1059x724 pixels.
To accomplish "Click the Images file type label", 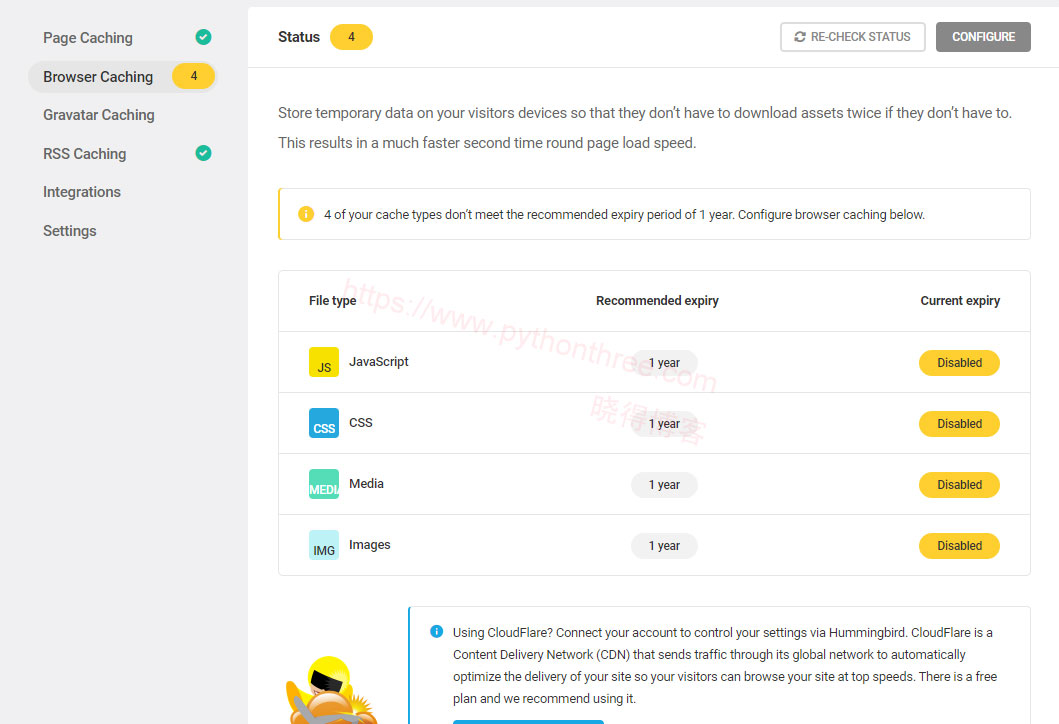I will click(369, 544).
